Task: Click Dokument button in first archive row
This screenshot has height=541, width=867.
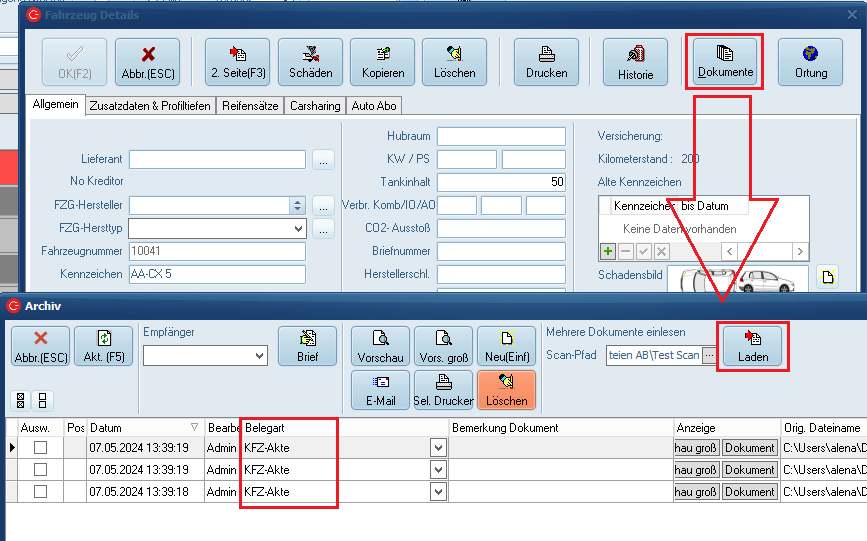Action: tap(749, 448)
